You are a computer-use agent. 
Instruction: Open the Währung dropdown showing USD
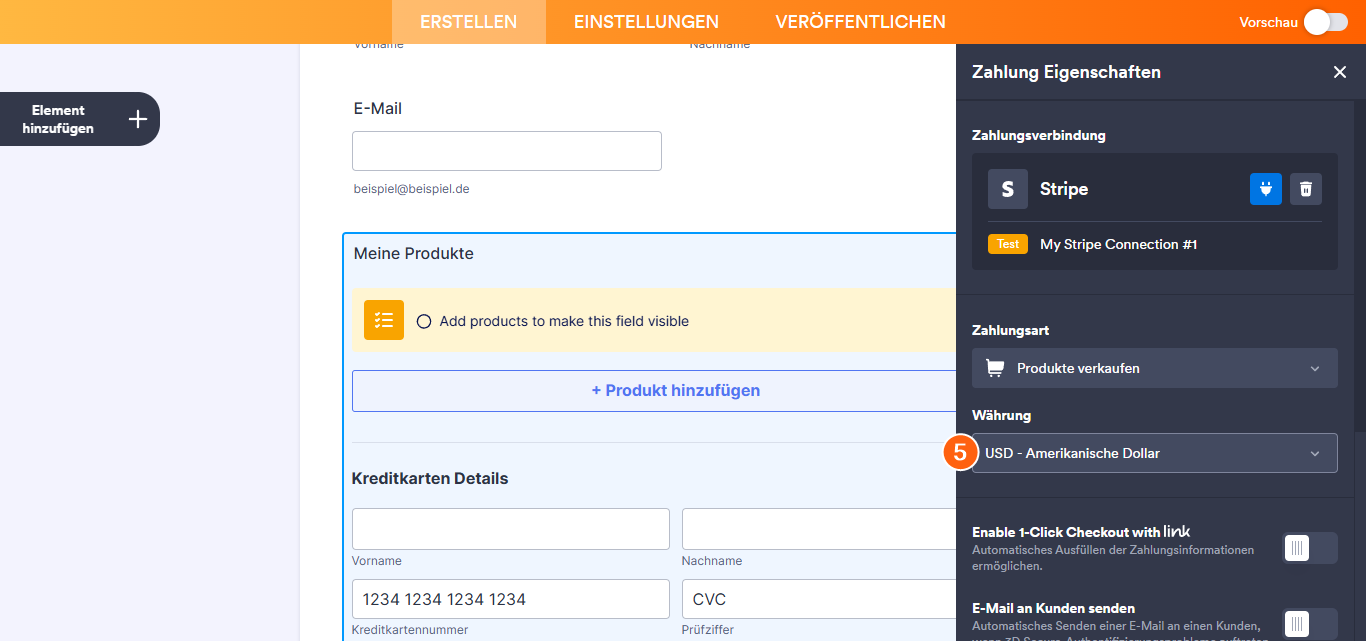point(1154,453)
